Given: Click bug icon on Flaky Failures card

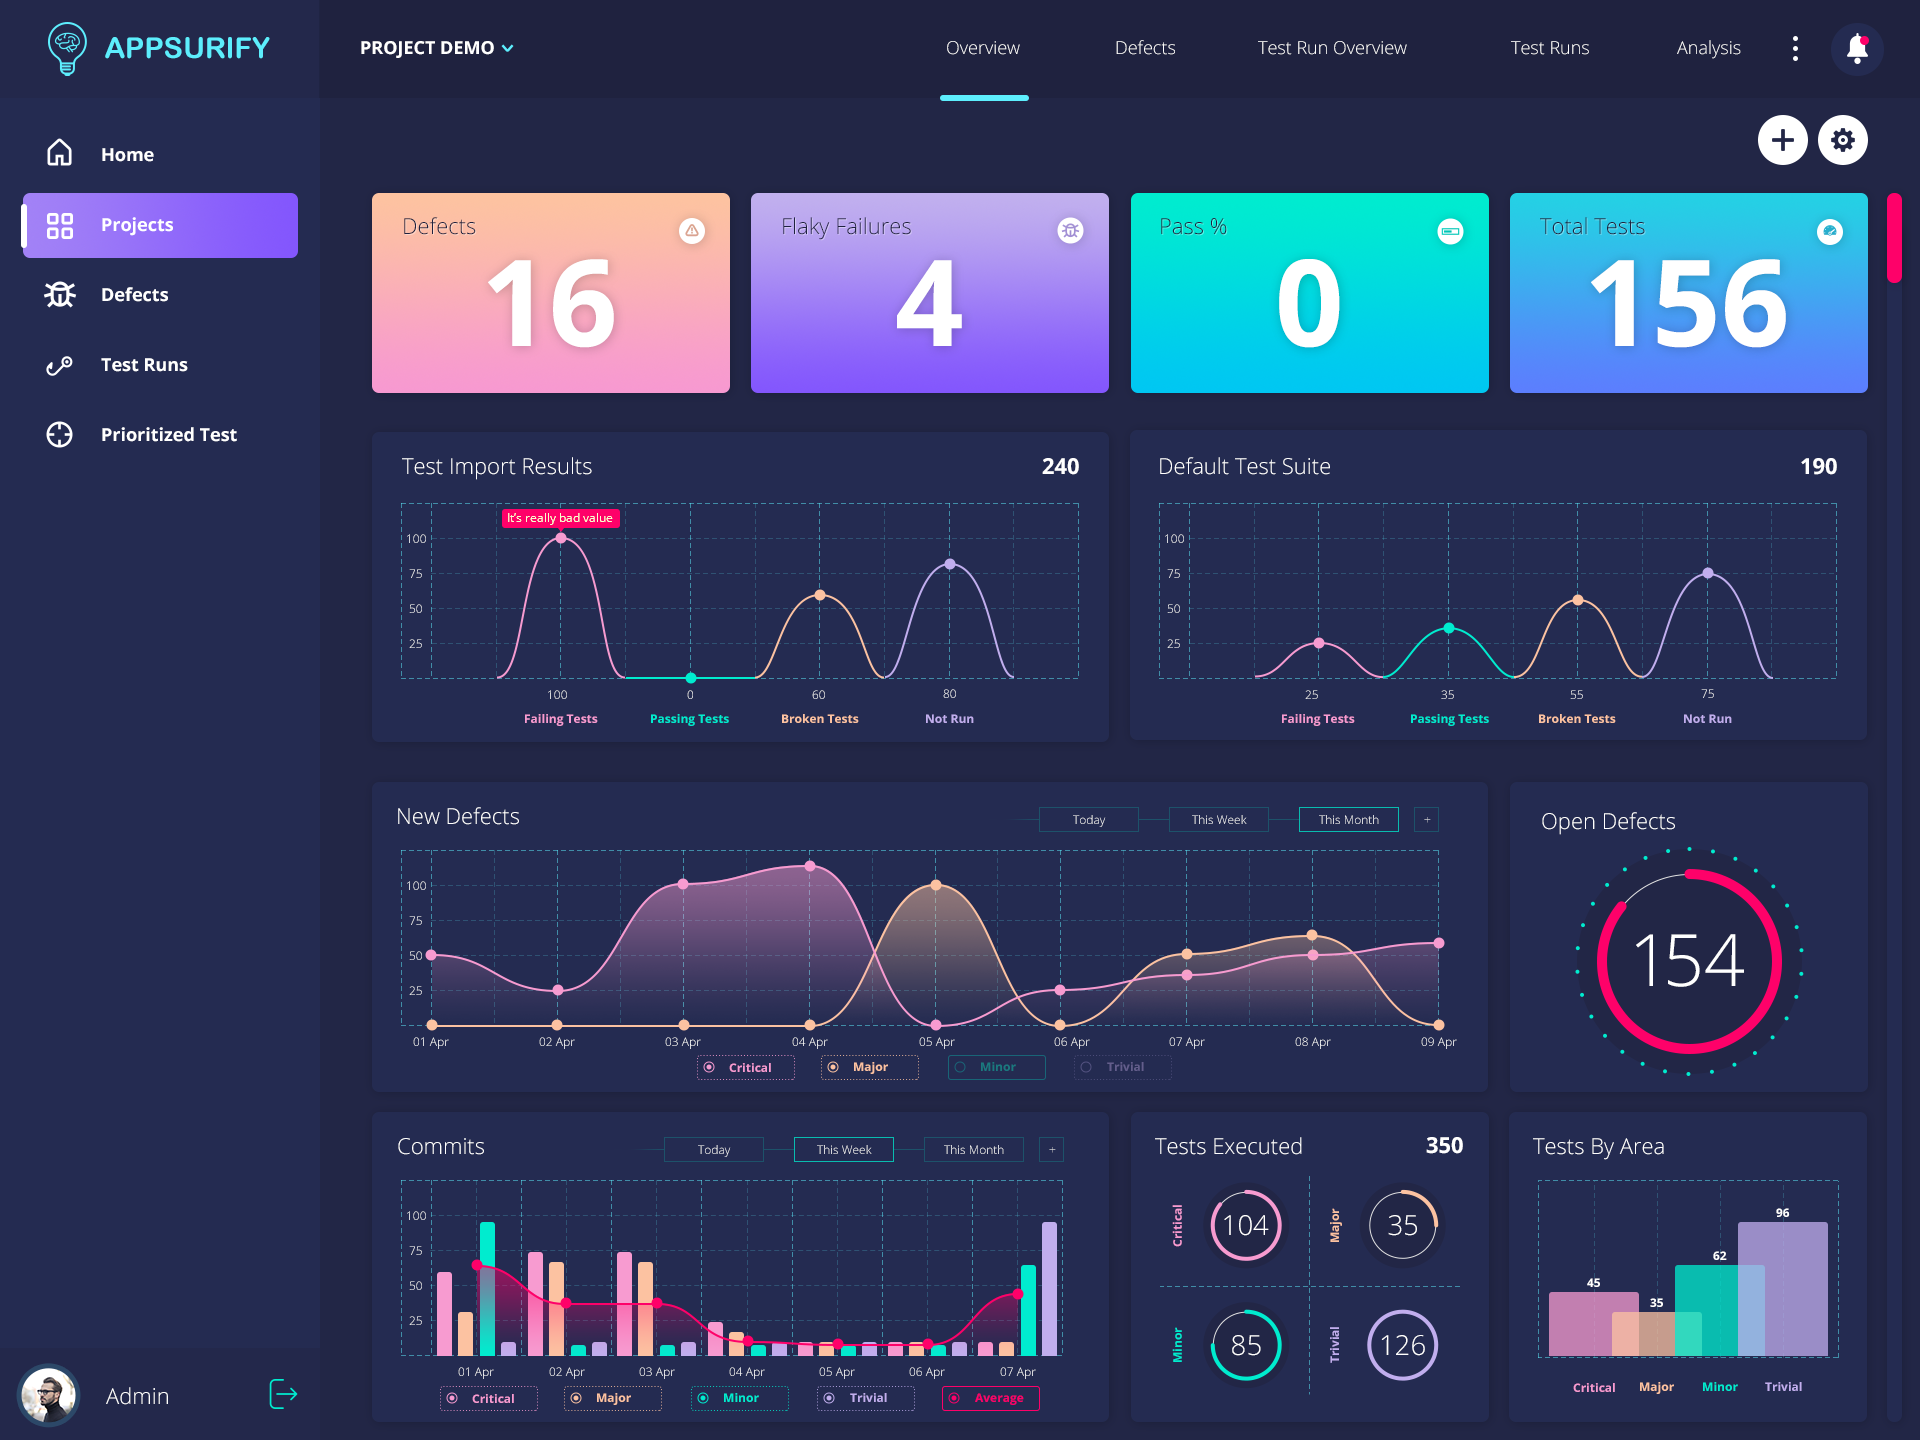Looking at the screenshot, I should [x=1071, y=231].
